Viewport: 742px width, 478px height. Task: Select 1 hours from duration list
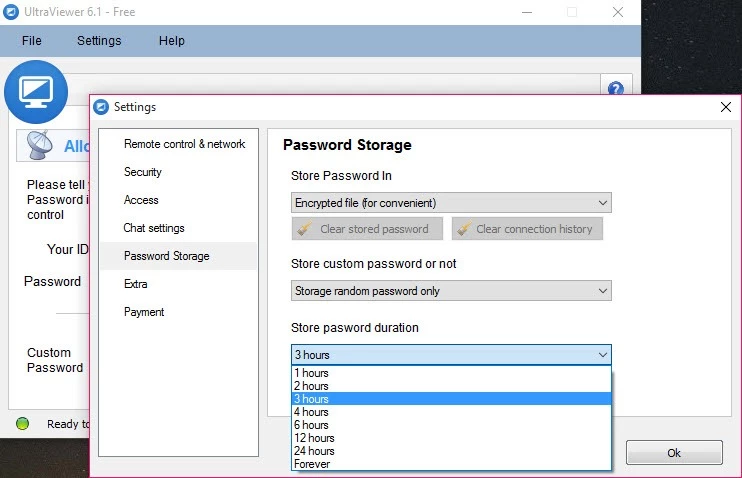(x=312, y=373)
